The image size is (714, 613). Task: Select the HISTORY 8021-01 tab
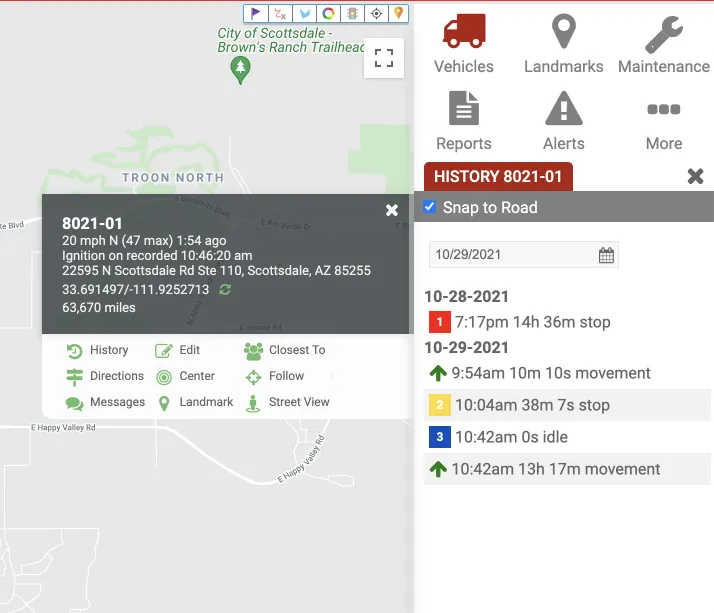tap(498, 177)
